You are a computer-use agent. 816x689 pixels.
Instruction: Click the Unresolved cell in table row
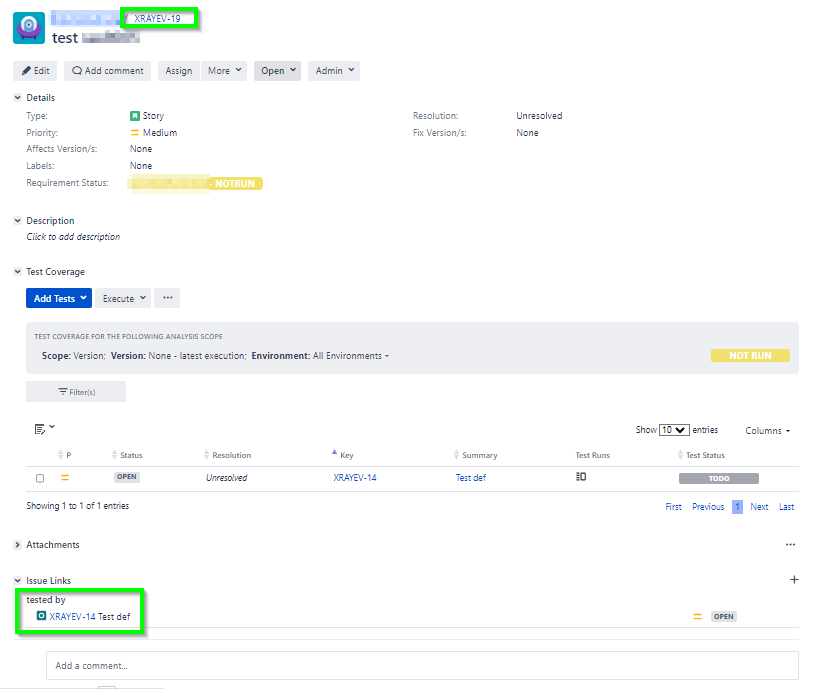pos(226,478)
